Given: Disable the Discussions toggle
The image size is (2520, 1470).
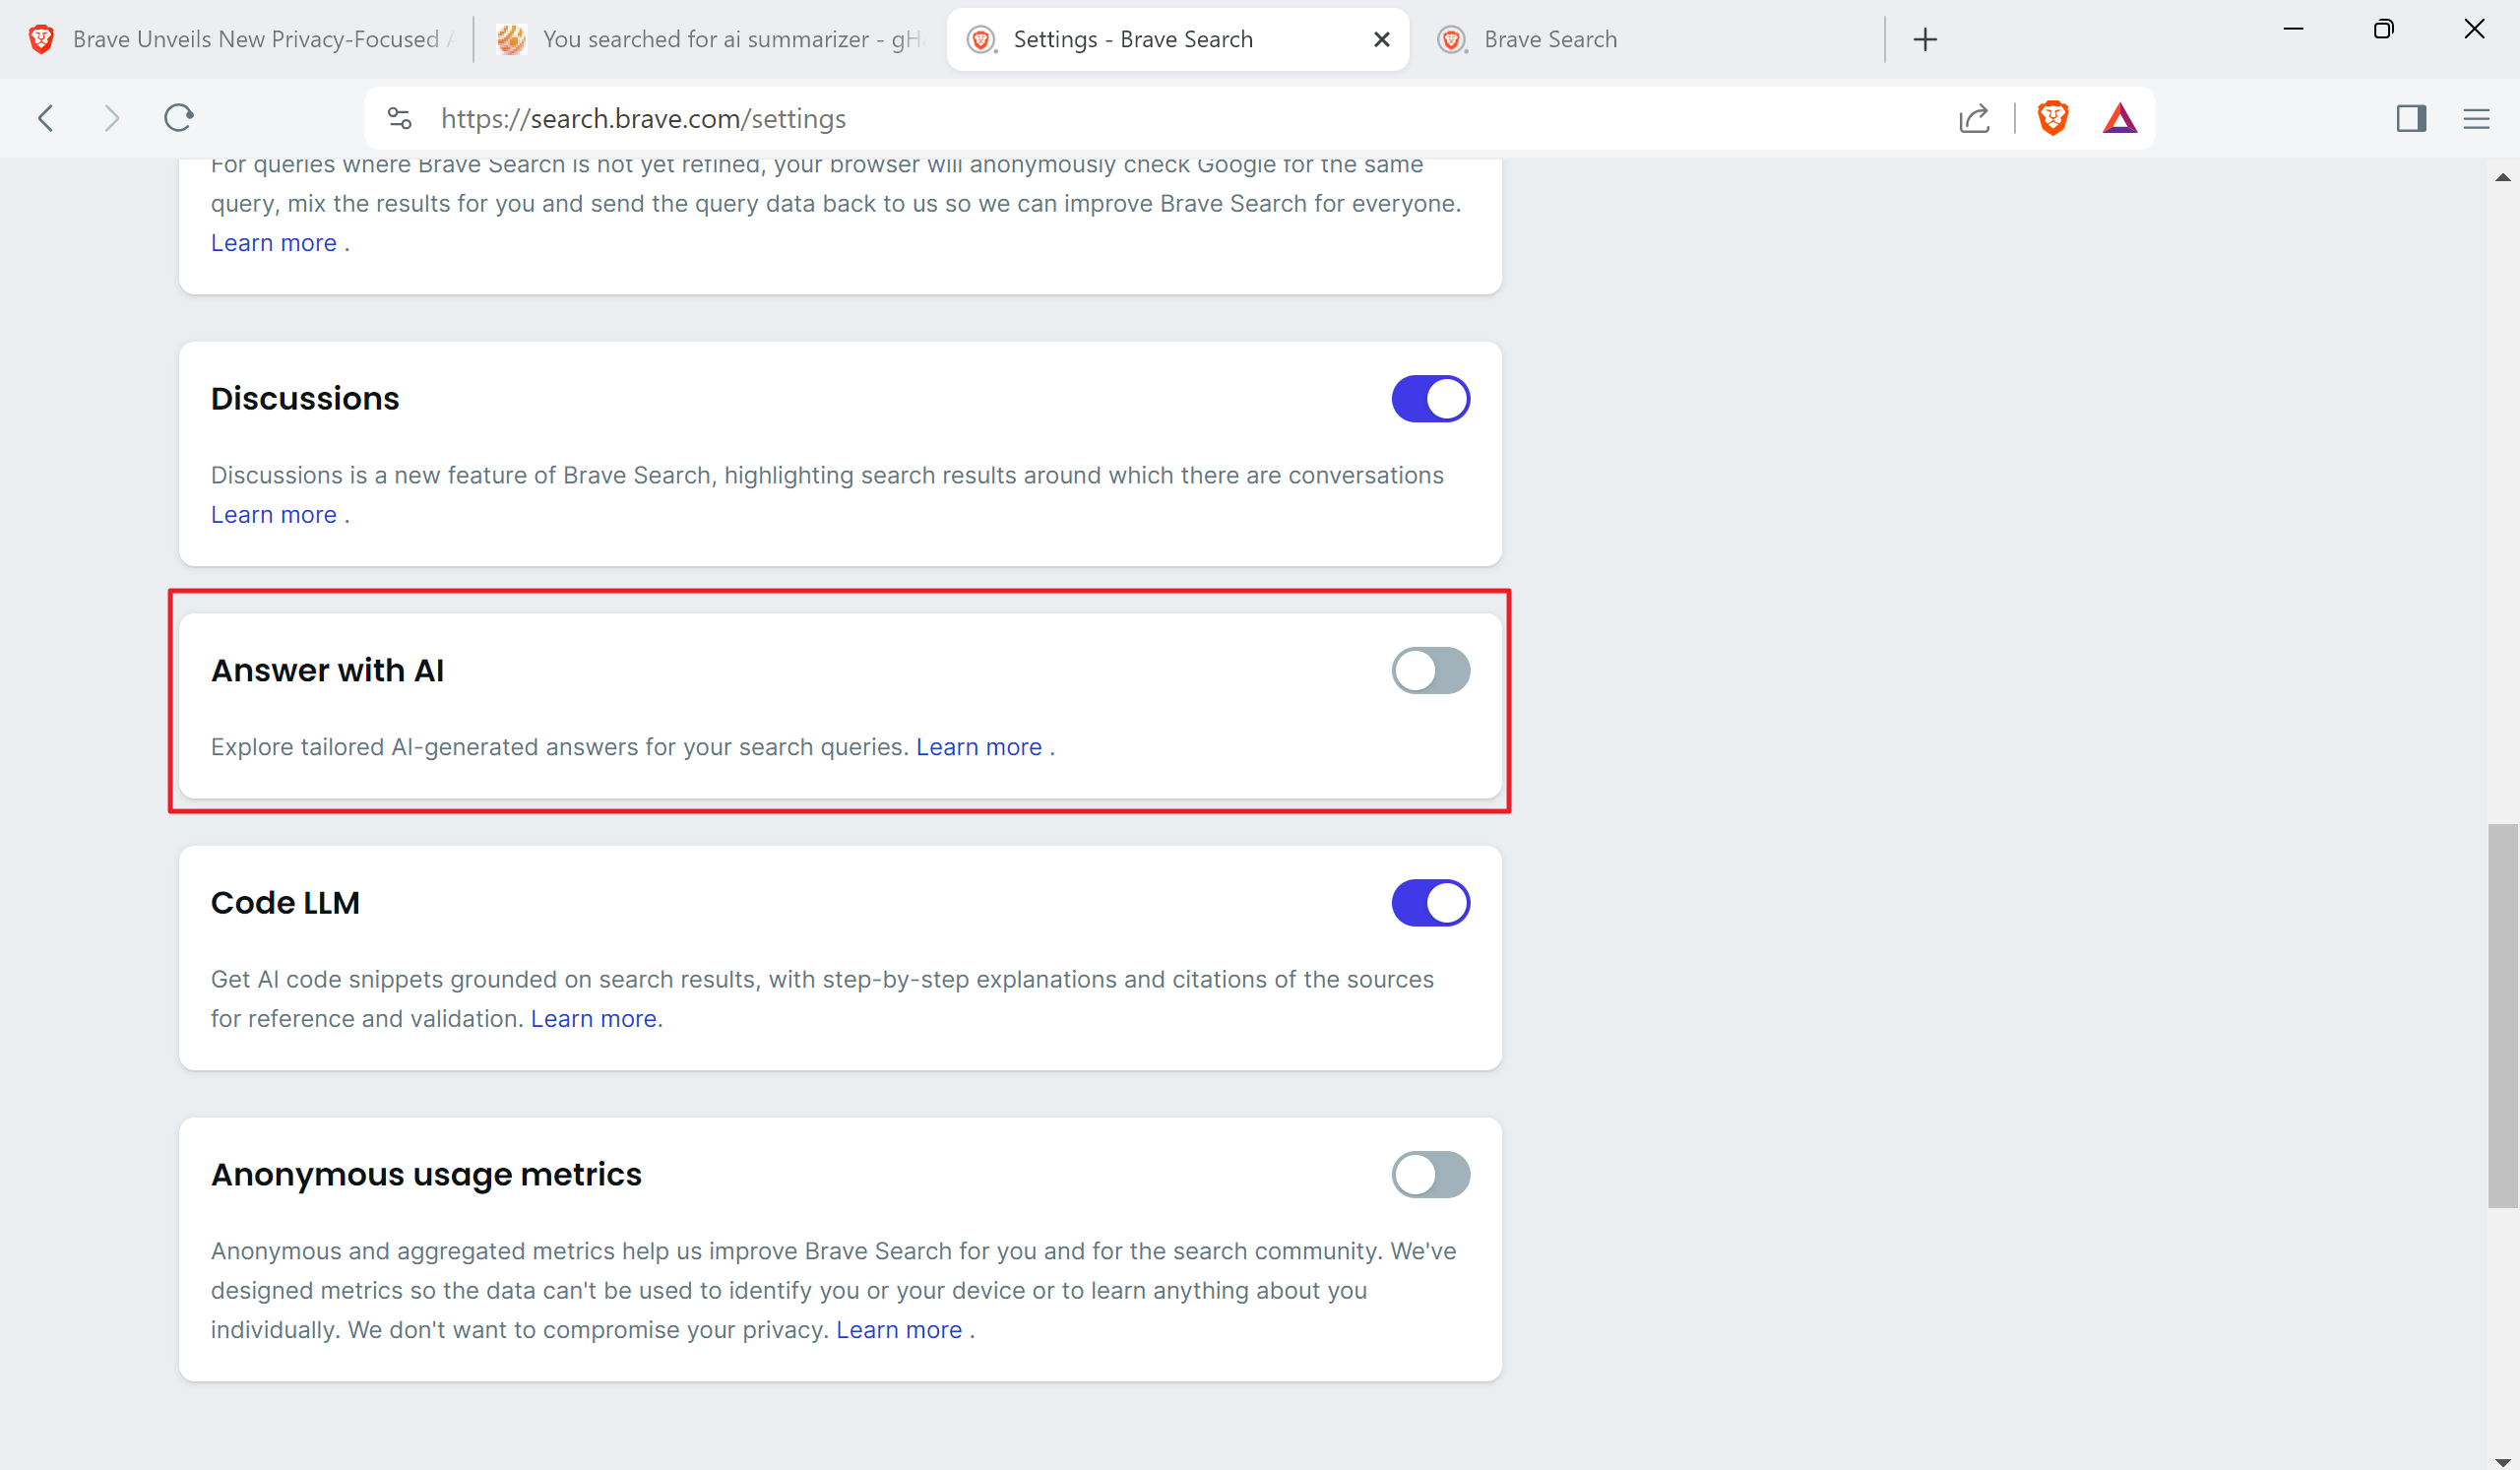Looking at the screenshot, I should [x=1430, y=399].
